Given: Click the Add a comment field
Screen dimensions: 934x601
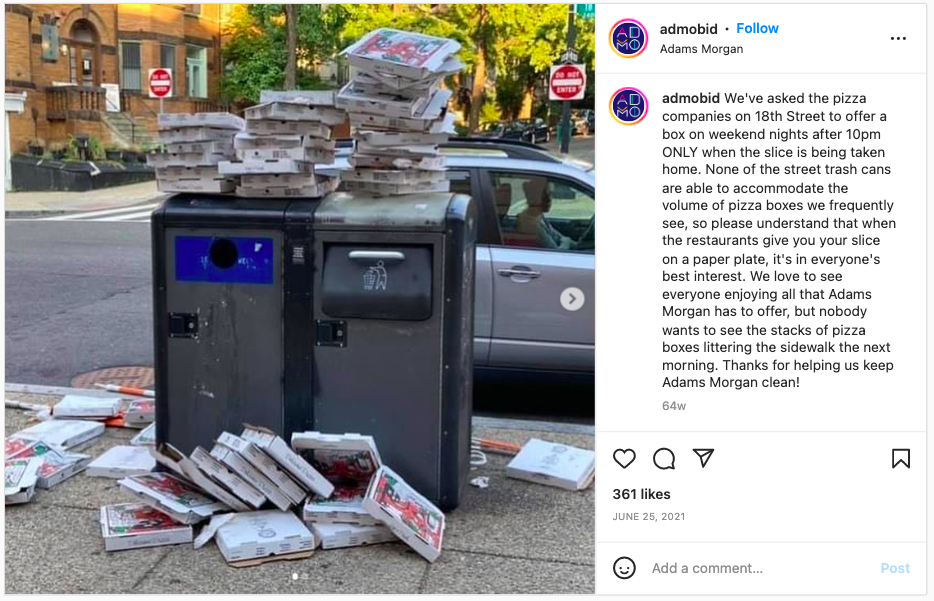Looking at the screenshot, I should [762, 568].
